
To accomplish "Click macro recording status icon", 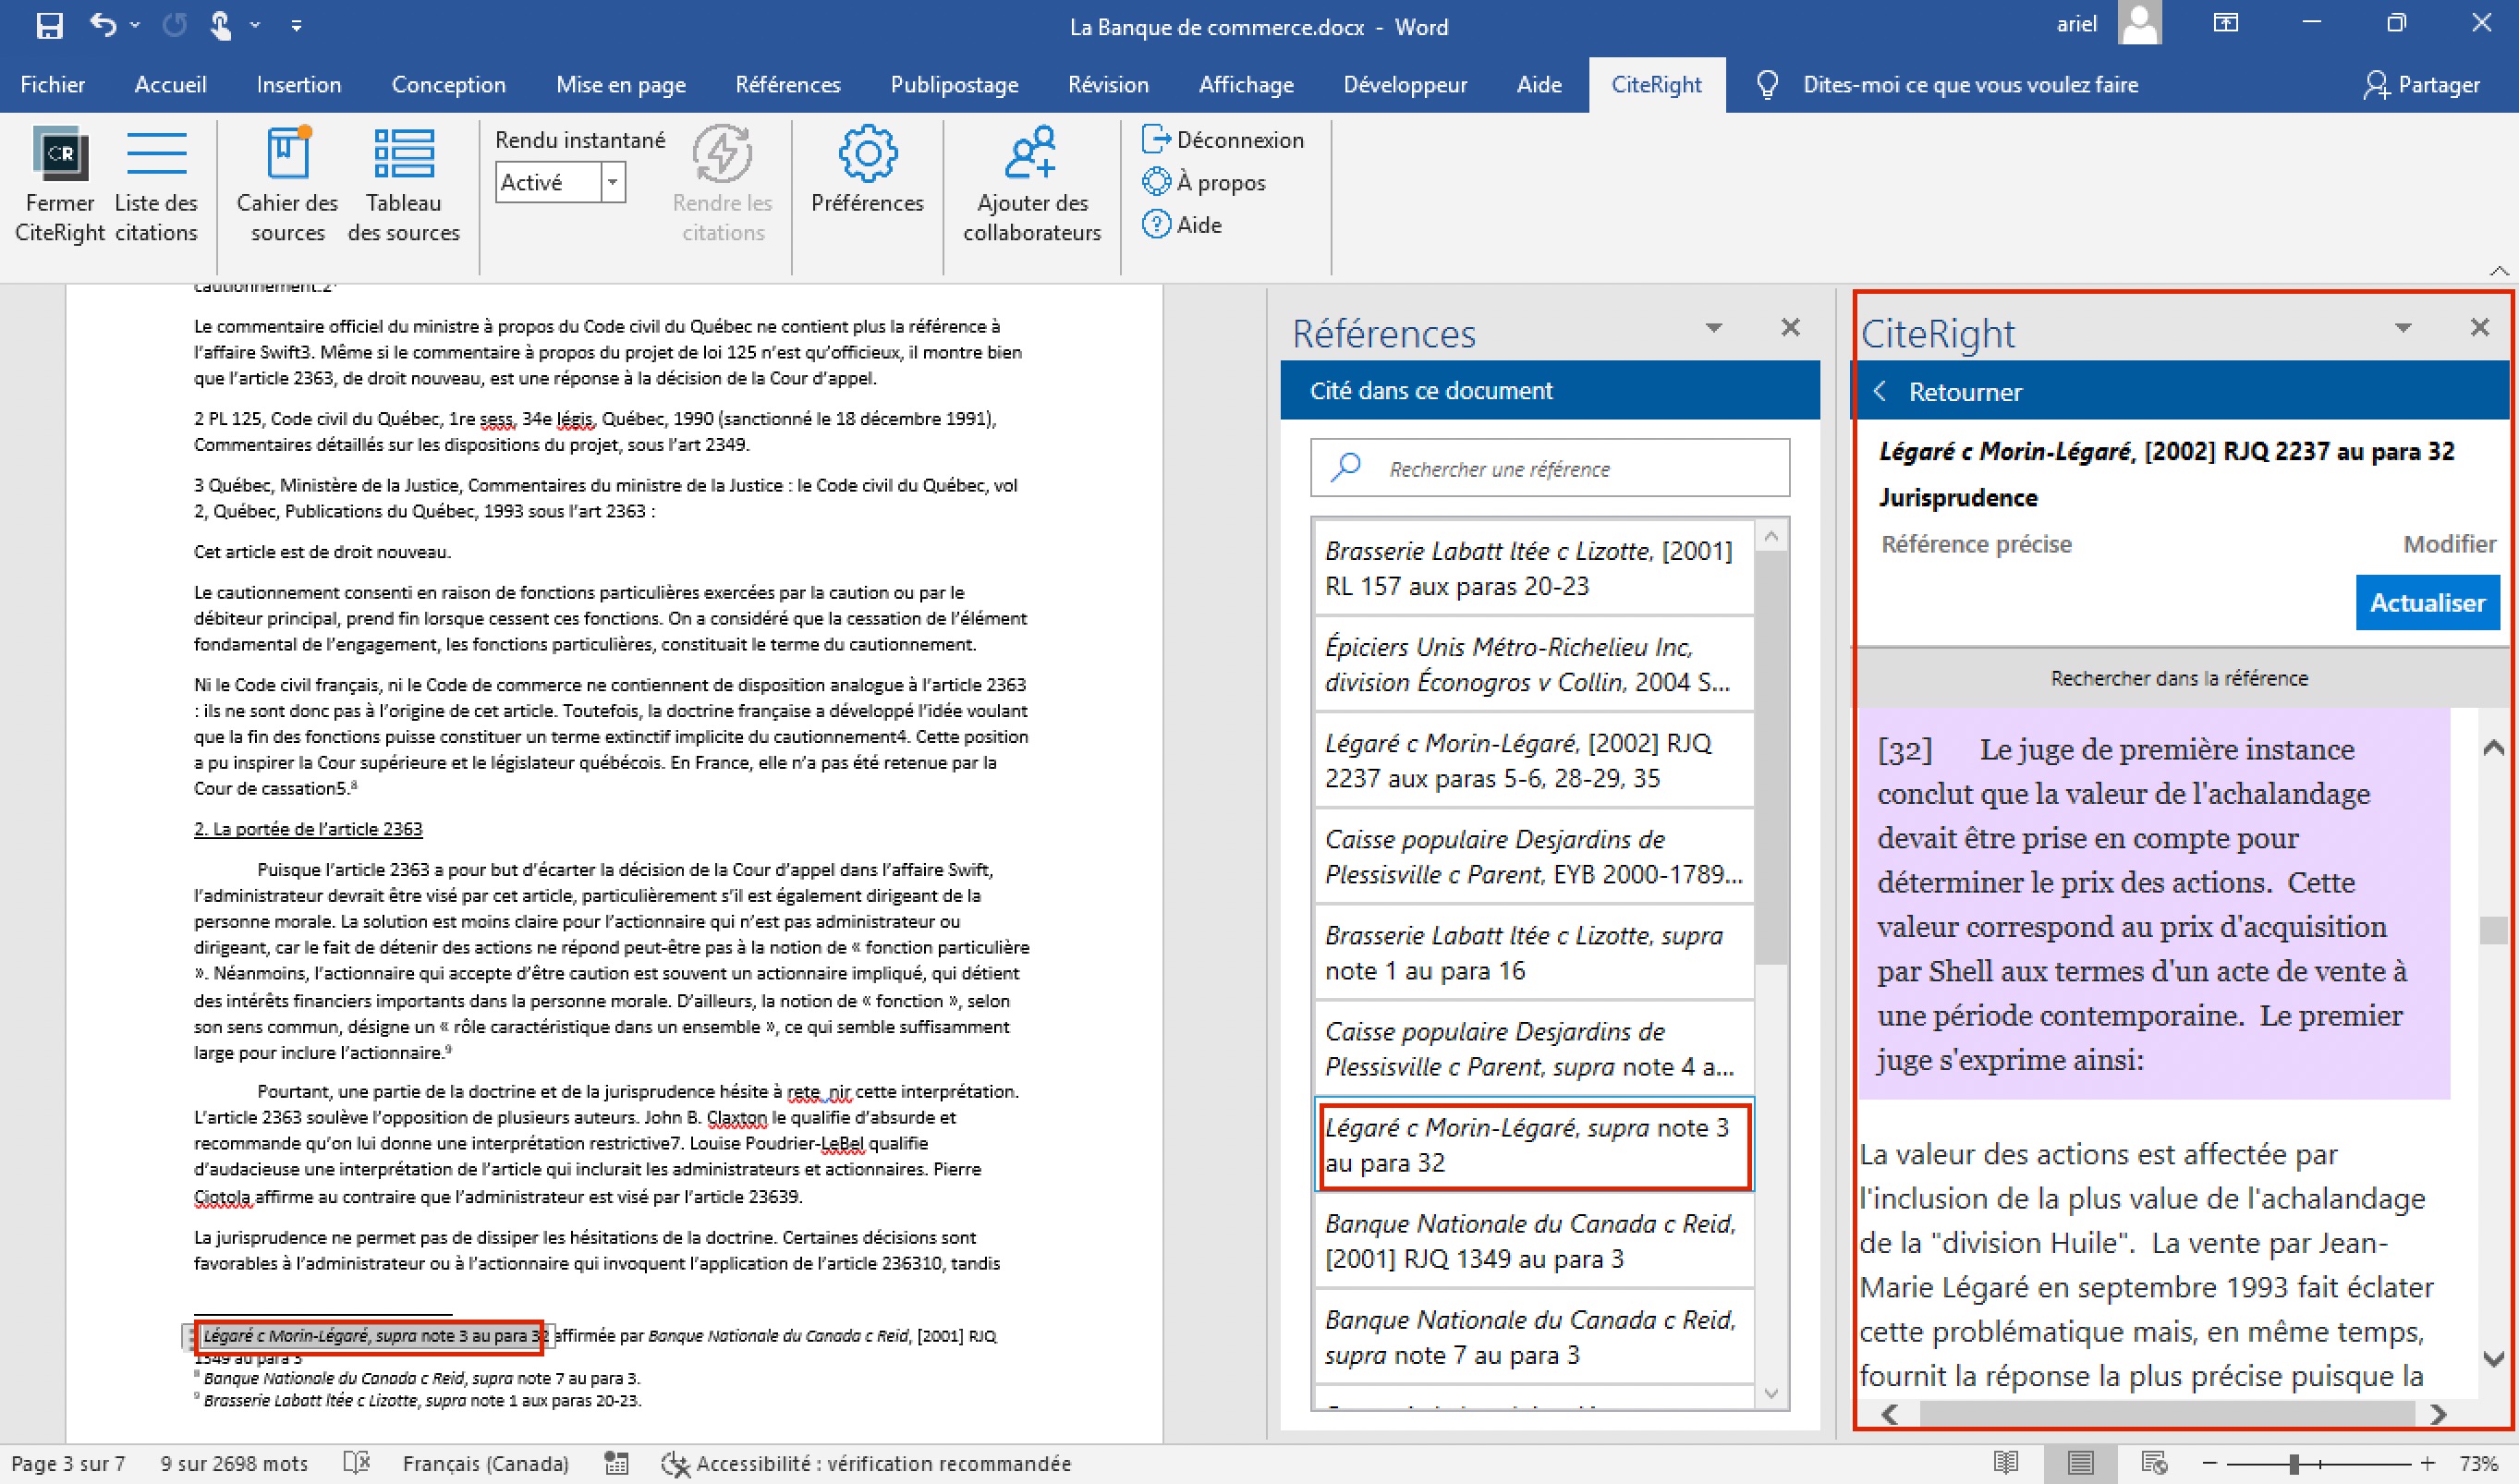I will pos(617,1463).
